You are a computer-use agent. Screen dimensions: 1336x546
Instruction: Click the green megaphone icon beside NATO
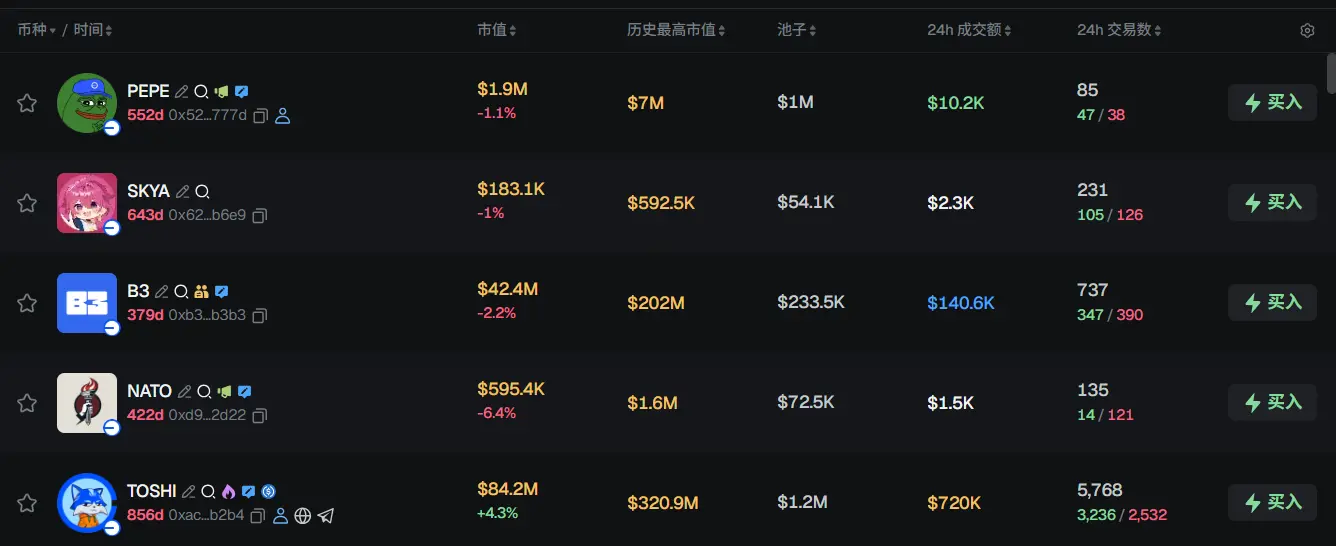(x=224, y=391)
